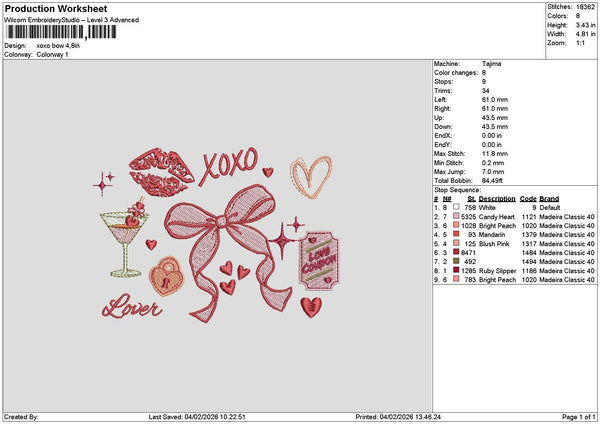Click the XOXO lettering in design
The image size is (600, 424).
229,163
